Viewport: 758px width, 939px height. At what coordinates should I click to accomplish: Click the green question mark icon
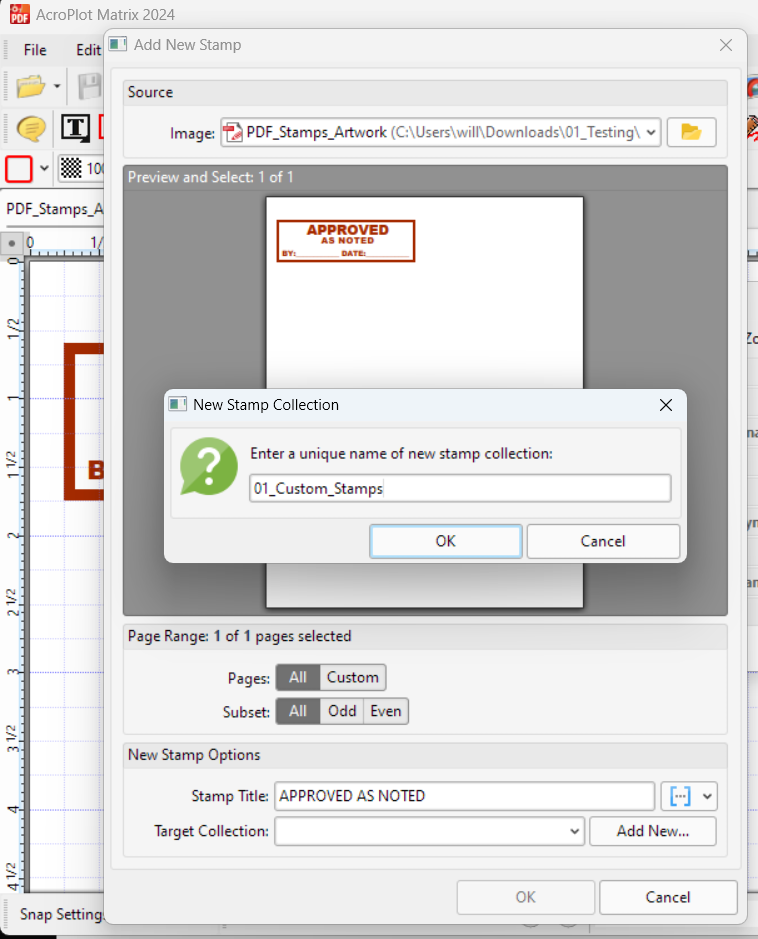[208, 467]
